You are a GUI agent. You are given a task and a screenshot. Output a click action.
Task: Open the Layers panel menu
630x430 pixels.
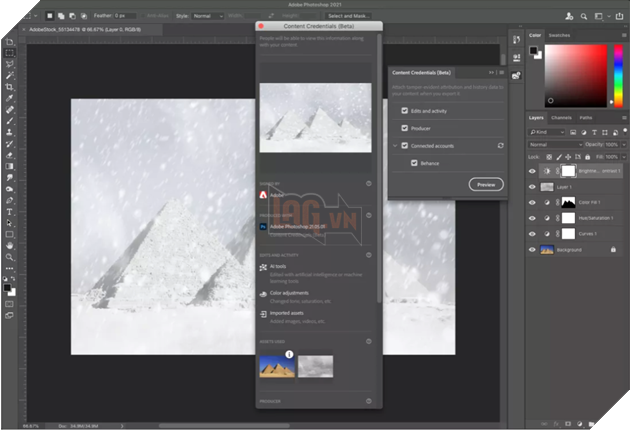(x=624, y=118)
